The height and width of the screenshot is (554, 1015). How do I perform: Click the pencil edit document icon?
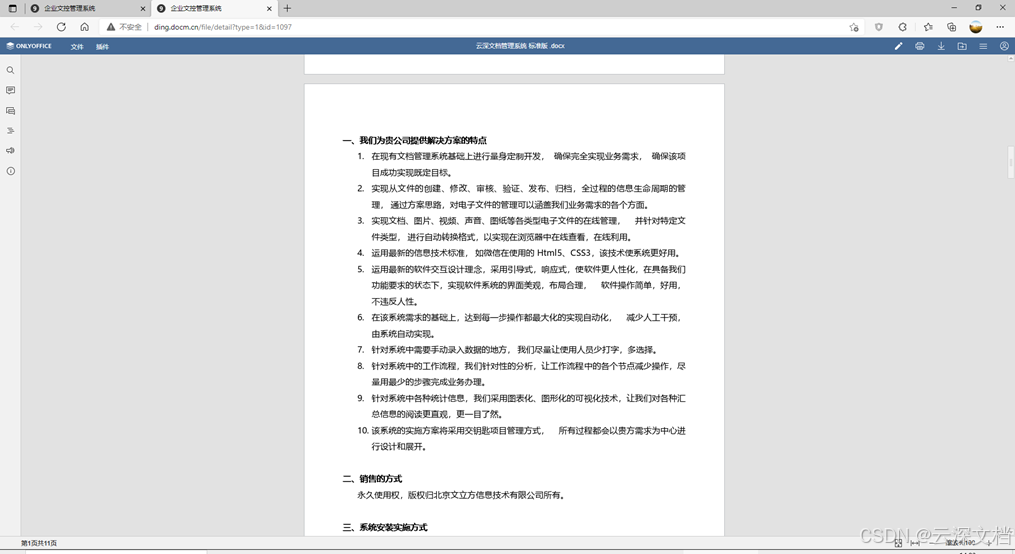click(898, 46)
